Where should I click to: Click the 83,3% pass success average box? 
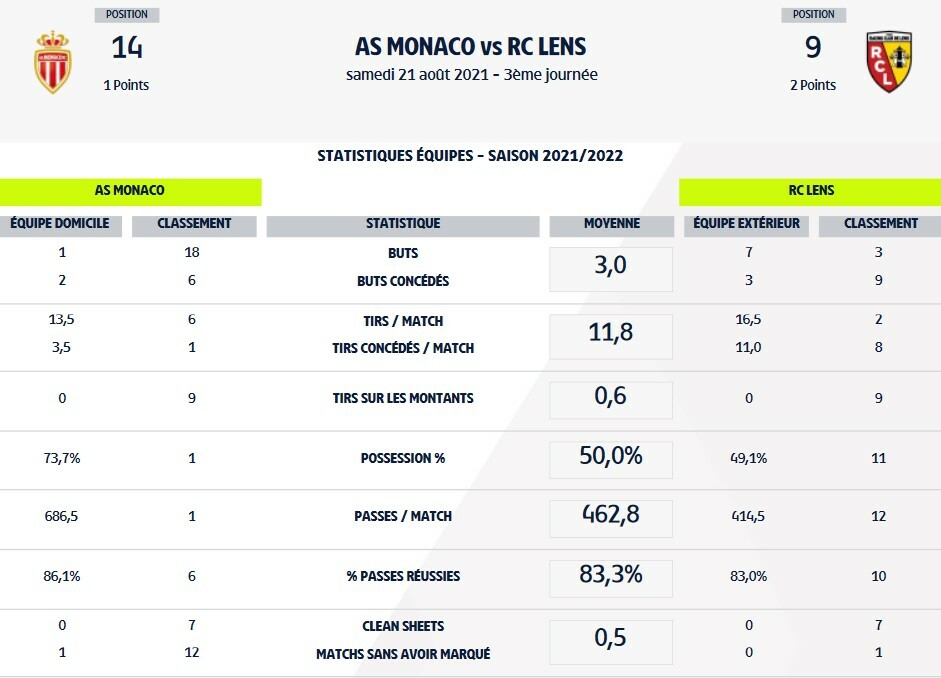pos(611,576)
